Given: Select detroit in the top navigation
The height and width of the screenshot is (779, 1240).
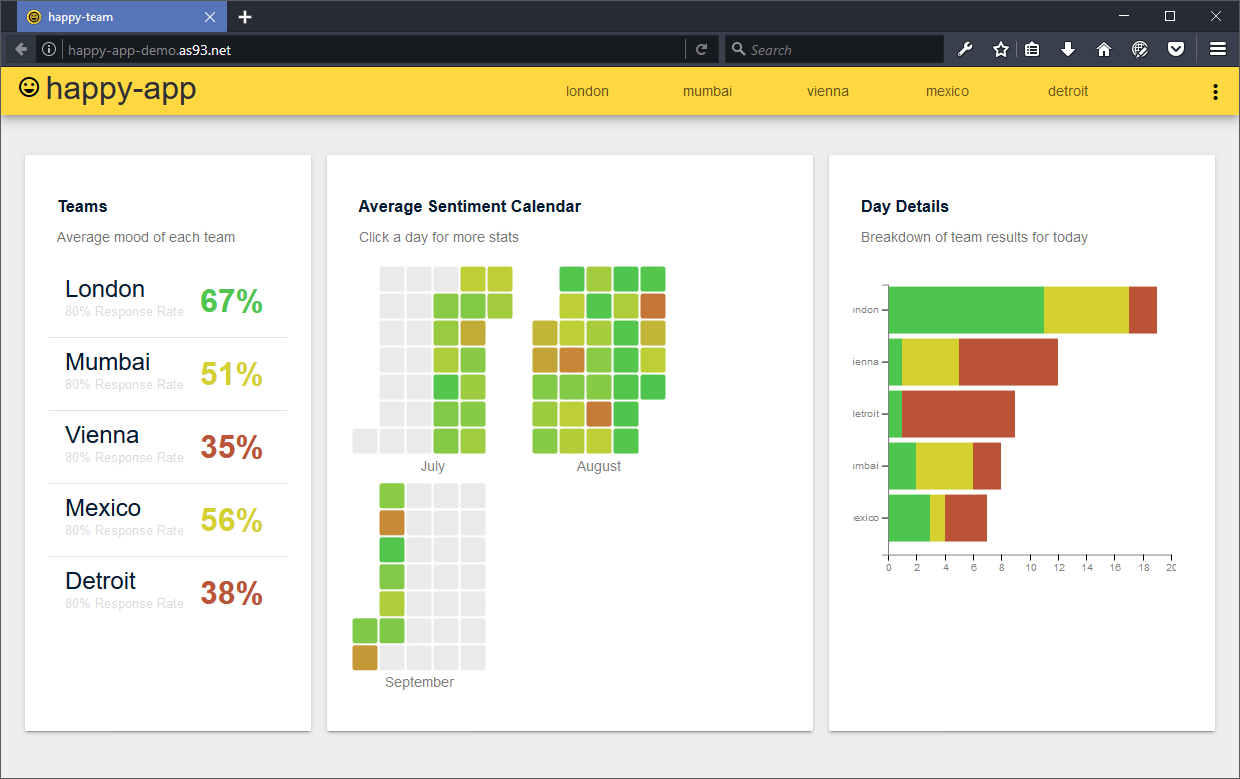Looking at the screenshot, I should (x=1068, y=91).
